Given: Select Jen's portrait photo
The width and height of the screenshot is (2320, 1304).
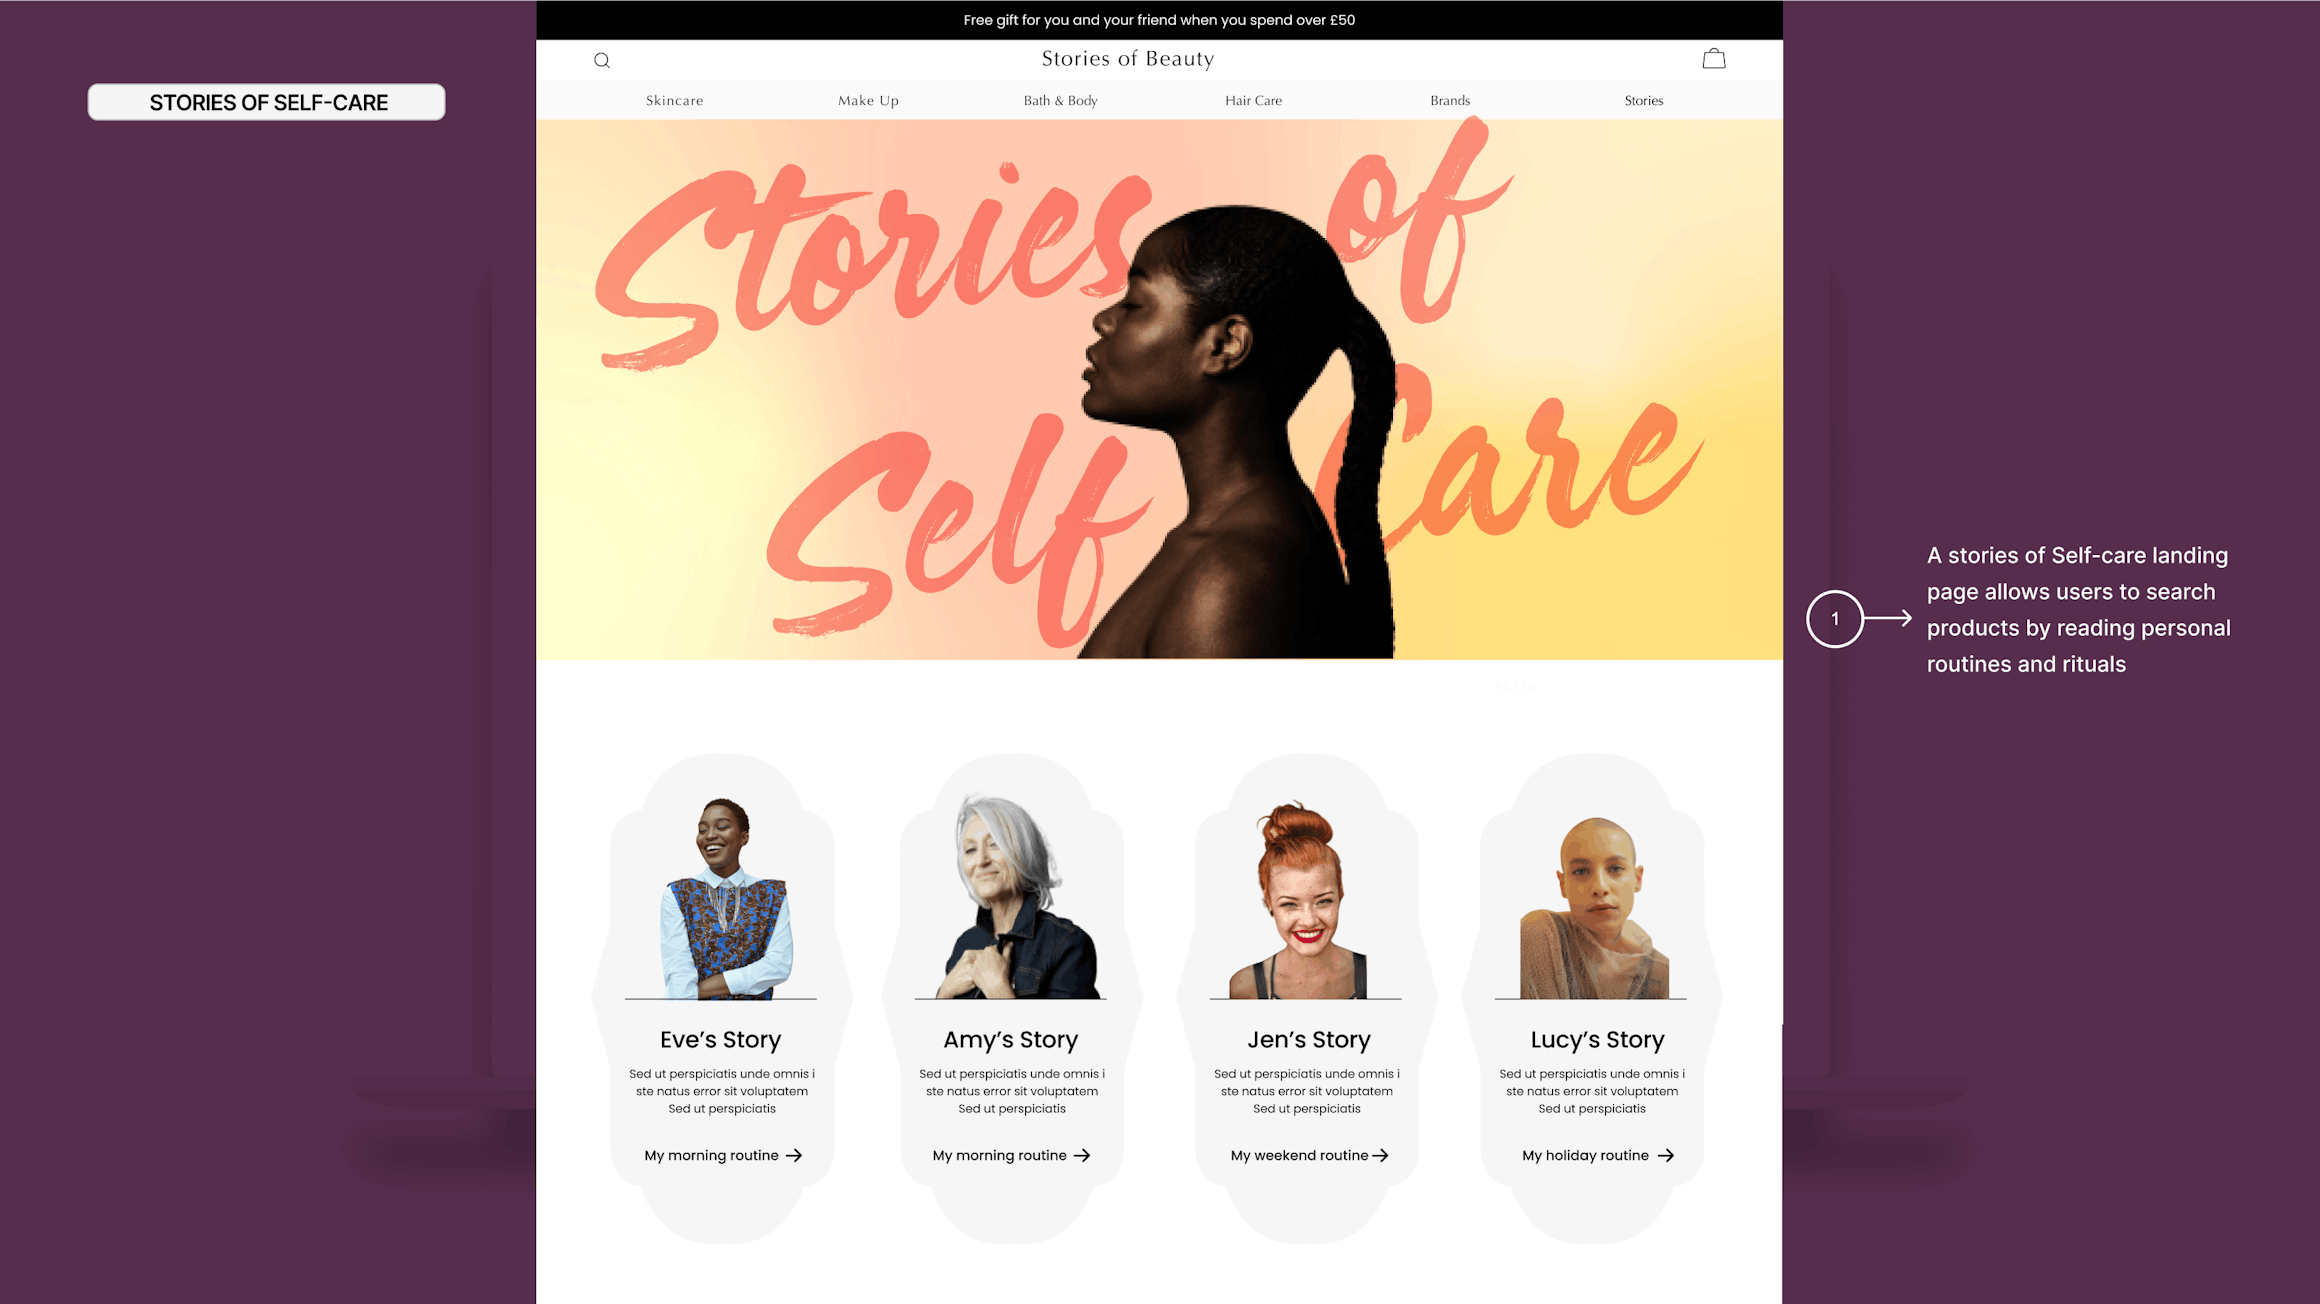Looking at the screenshot, I should pyautogui.click(x=1306, y=898).
